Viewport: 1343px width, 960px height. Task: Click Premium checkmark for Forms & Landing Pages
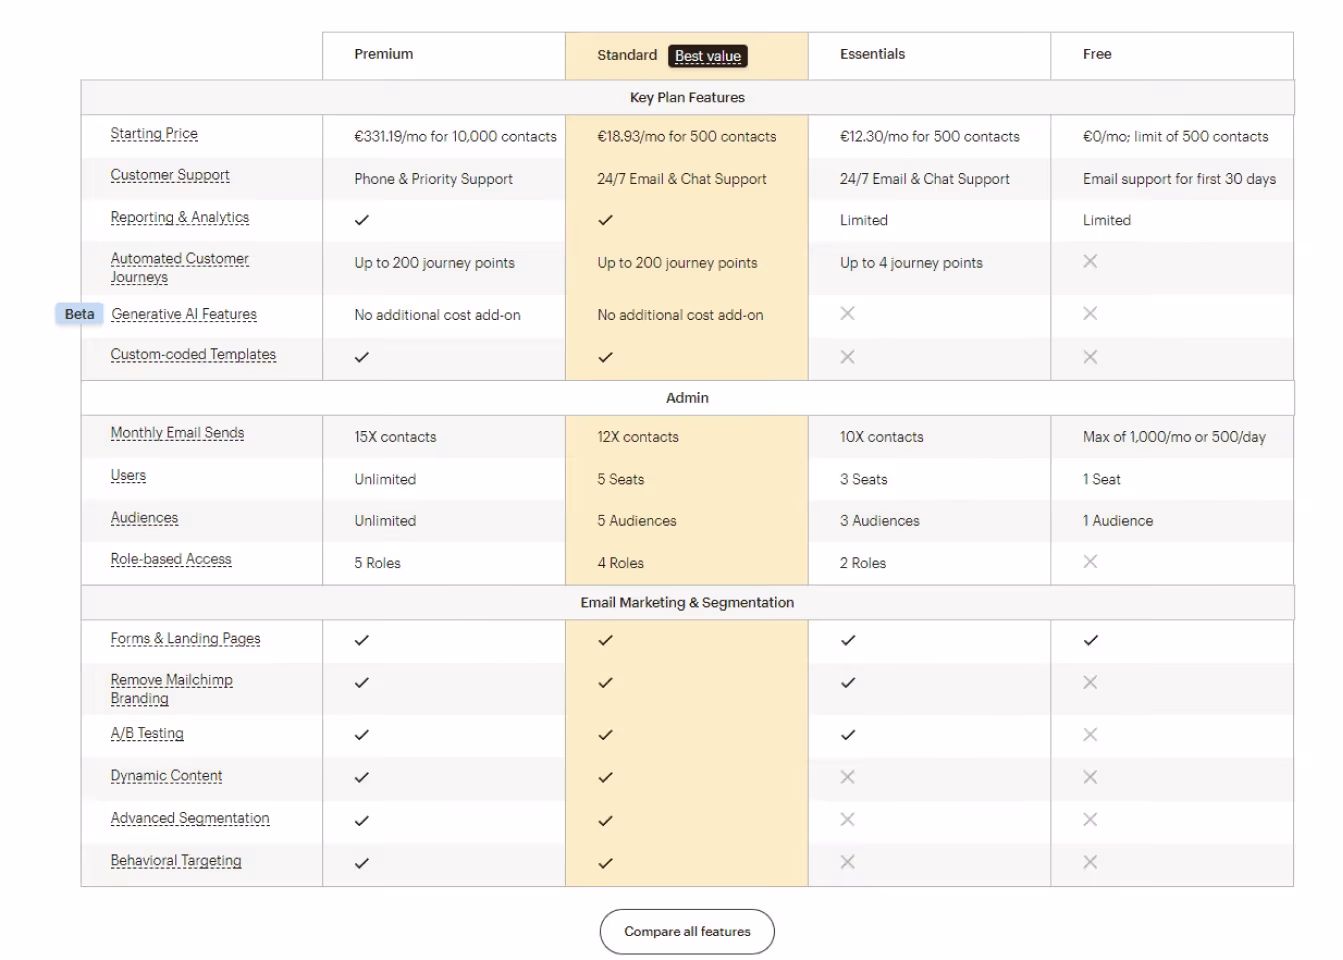[362, 640]
